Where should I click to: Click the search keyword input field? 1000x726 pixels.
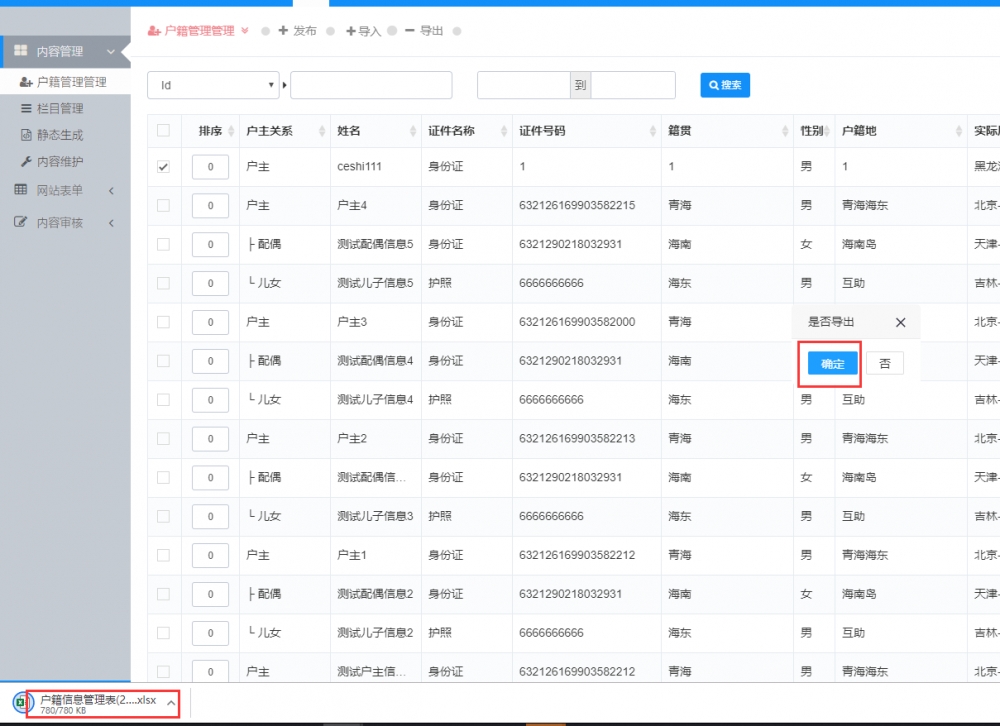click(x=371, y=85)
